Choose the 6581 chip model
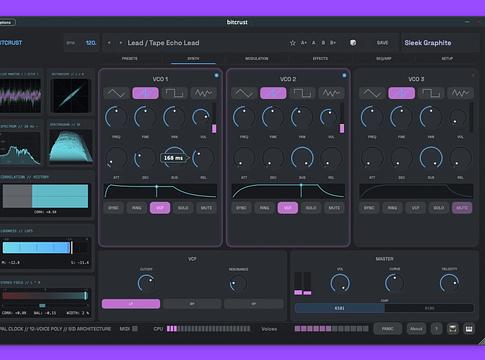The width and height of the screenshot is (485, 360). 340,308
